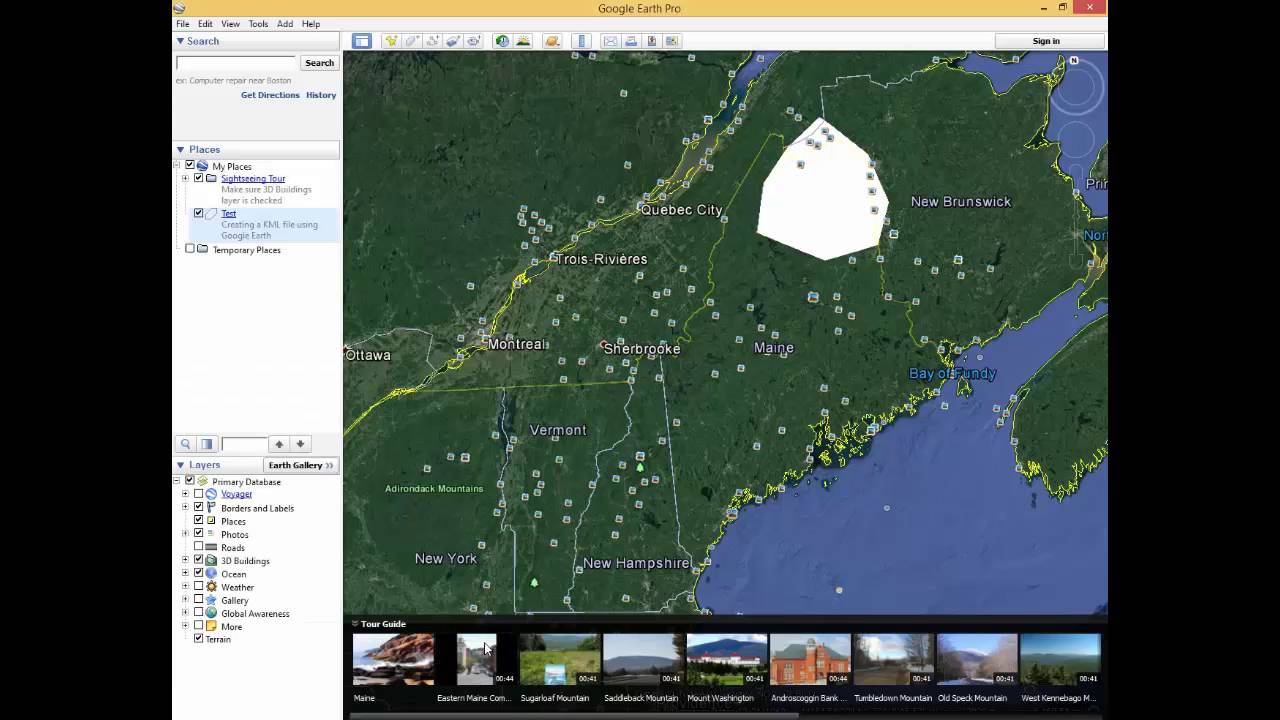Click the Sign in button
This screenshot has height=720, width=1280.
pyautogui.click(x=1046, y=41)
